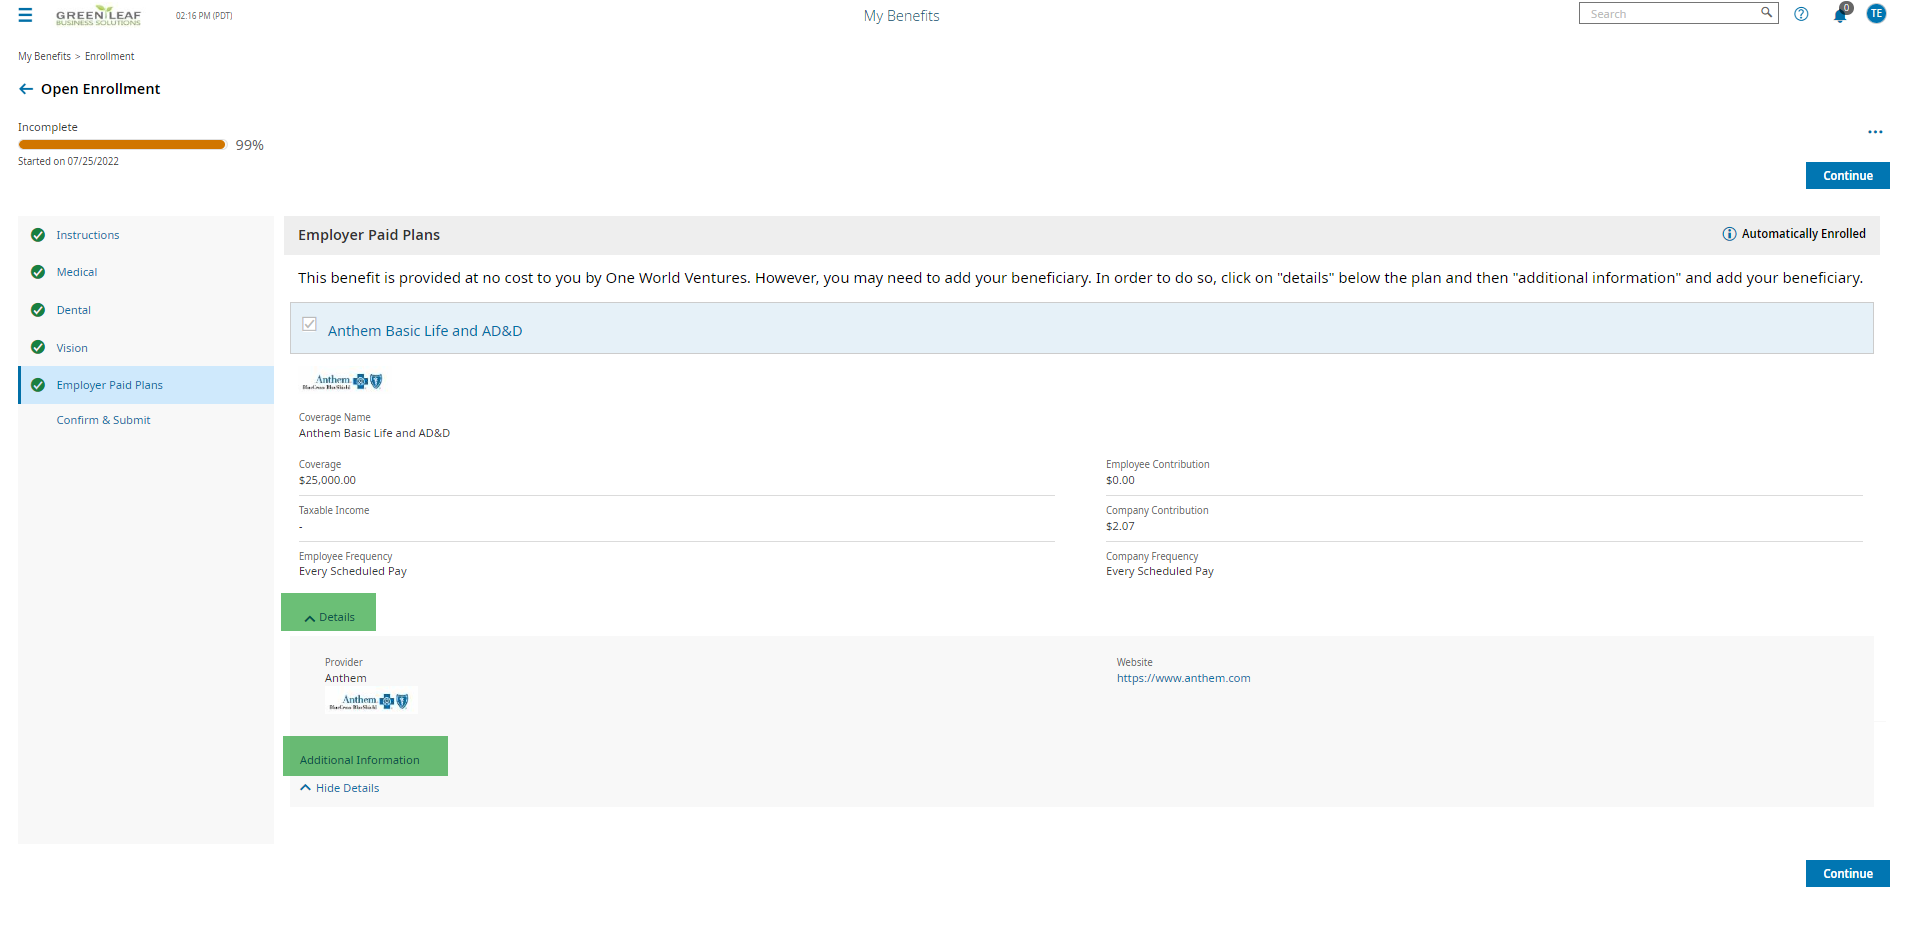Click the 02:16 PM (PDT) time display
Image resolution: width=1905 pixels, height=931 pixels.
[204, 16]
